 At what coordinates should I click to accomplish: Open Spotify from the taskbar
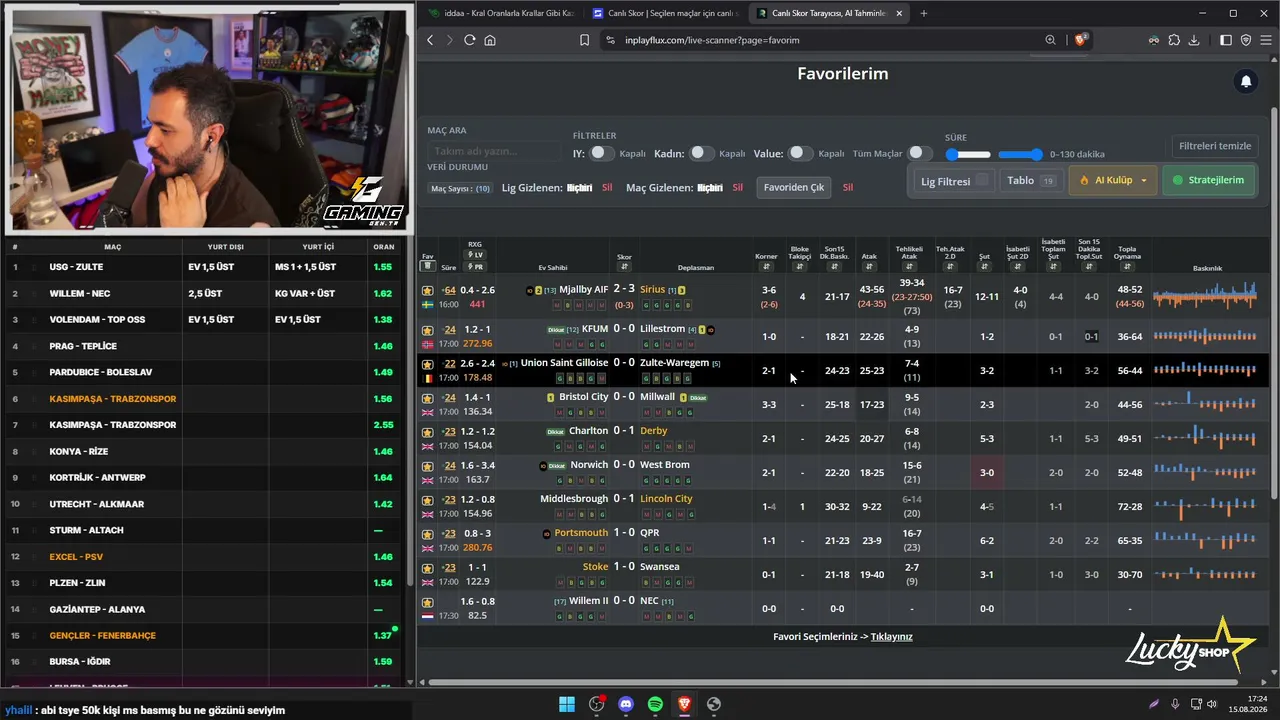655,704
